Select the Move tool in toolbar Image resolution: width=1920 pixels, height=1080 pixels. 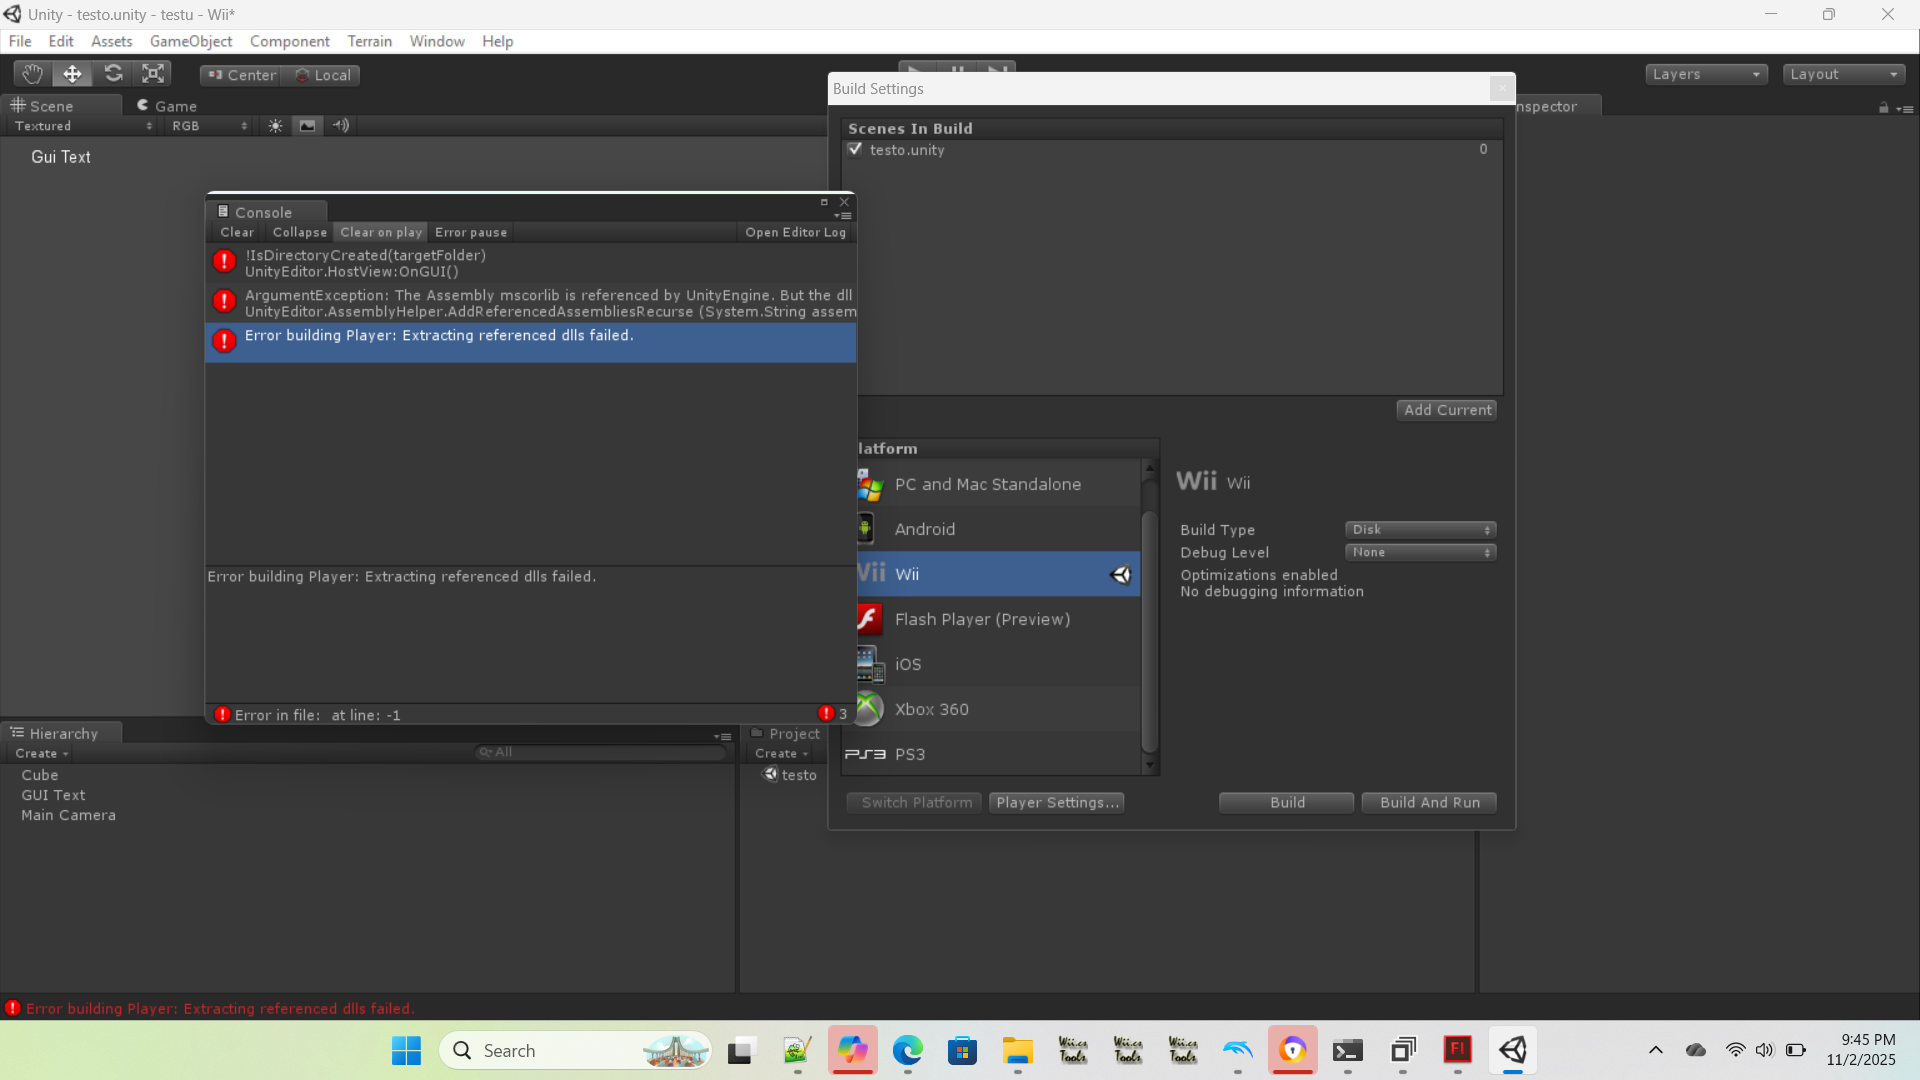[x=72, y=74]
